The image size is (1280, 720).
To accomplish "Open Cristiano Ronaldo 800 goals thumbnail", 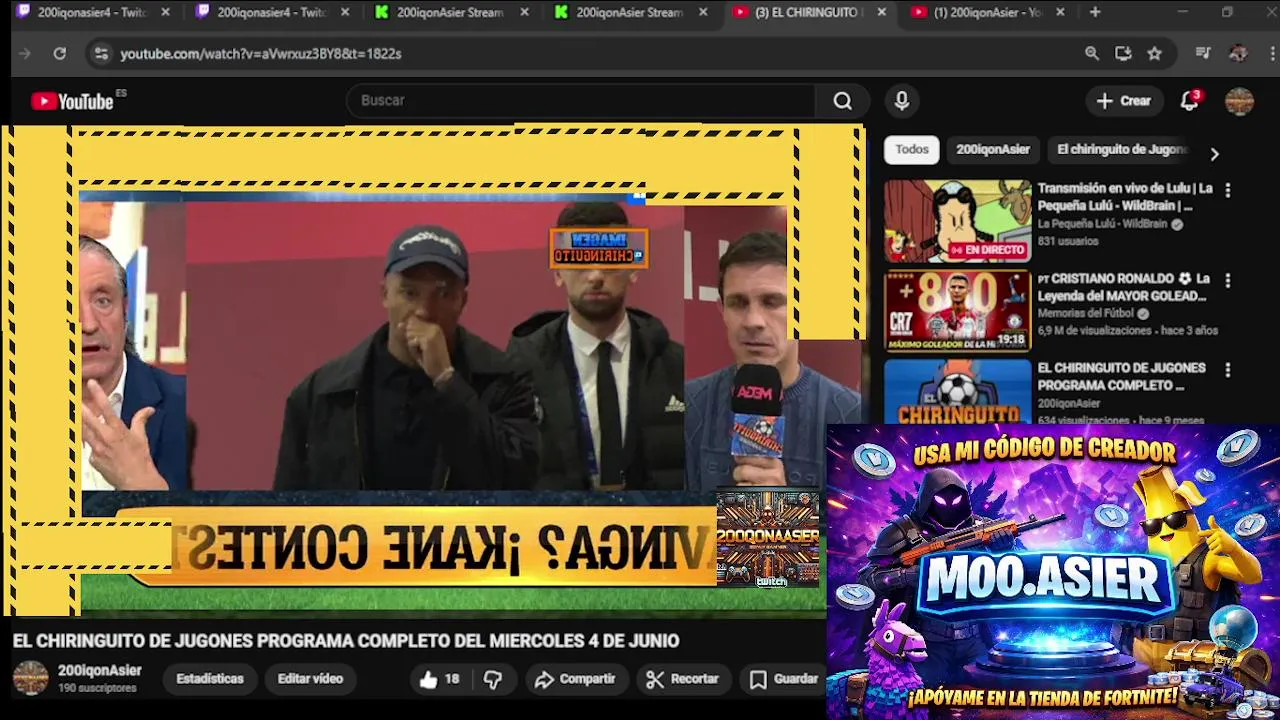I will click(957, 311).
